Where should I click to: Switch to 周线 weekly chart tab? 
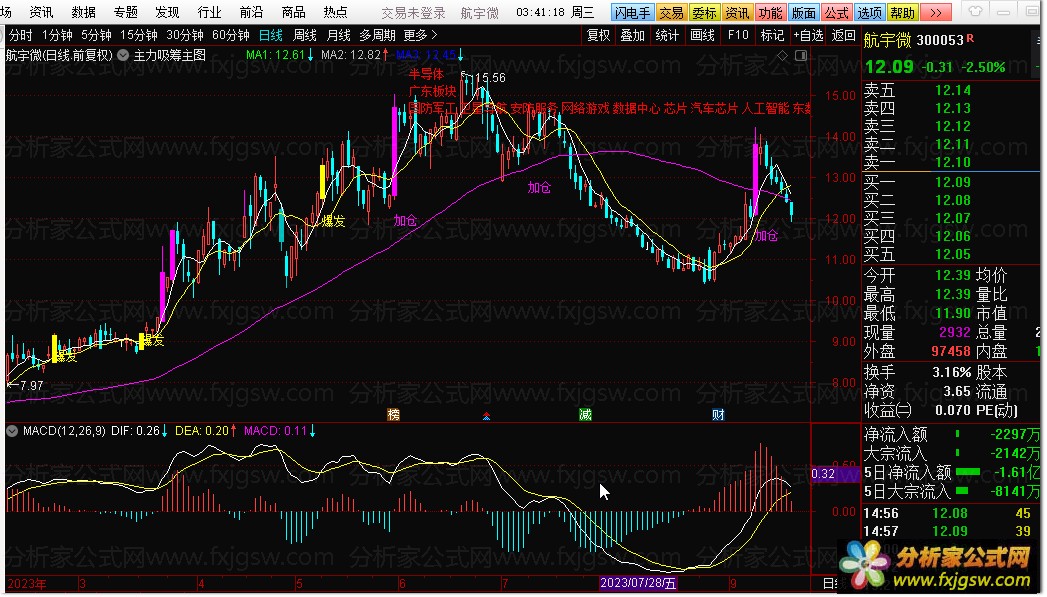point(304,35)
